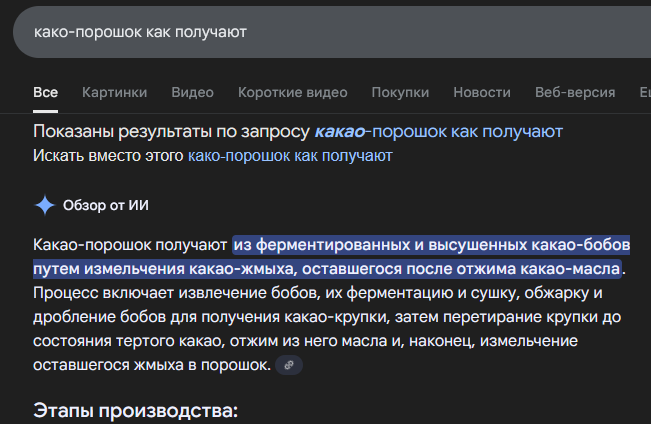The width and height of the screenshot is (651, 424).
Task: Click the AI overview sparkle icon
Action: tap(45, 205)
